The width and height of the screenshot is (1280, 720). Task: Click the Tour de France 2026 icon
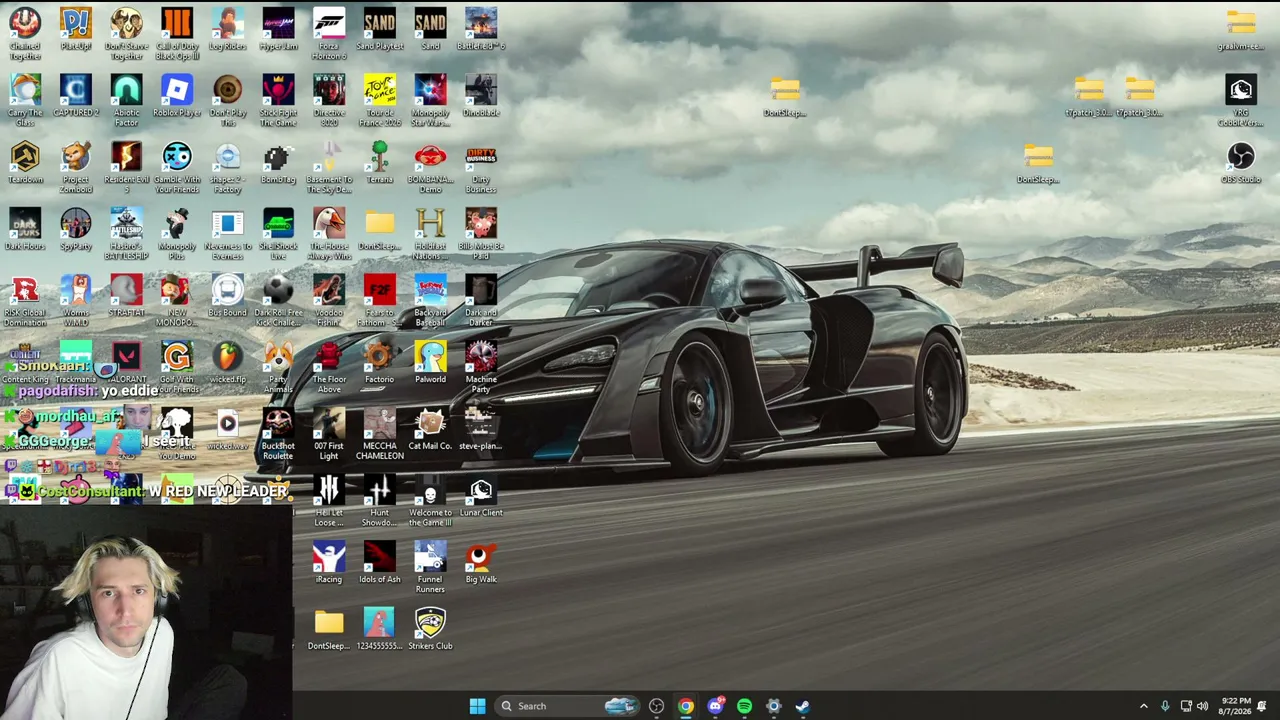pyautogui.click(x=380, y=100)
